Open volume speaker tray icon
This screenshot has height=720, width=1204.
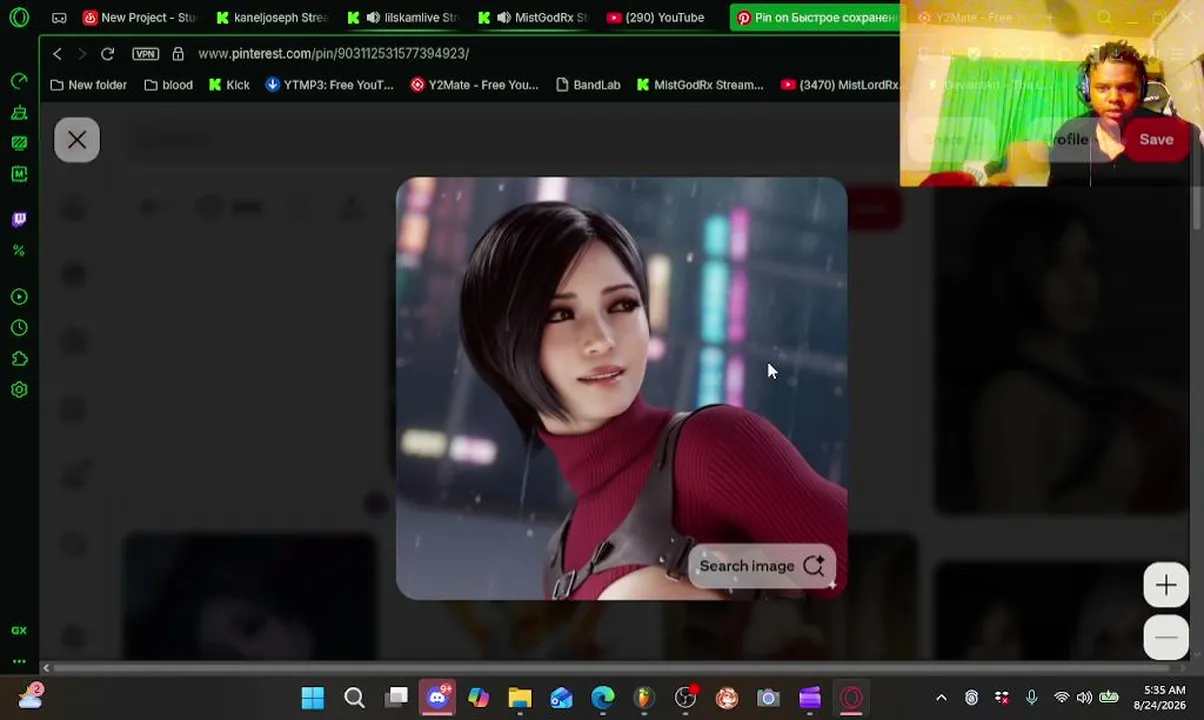[x=1084, y=698]
